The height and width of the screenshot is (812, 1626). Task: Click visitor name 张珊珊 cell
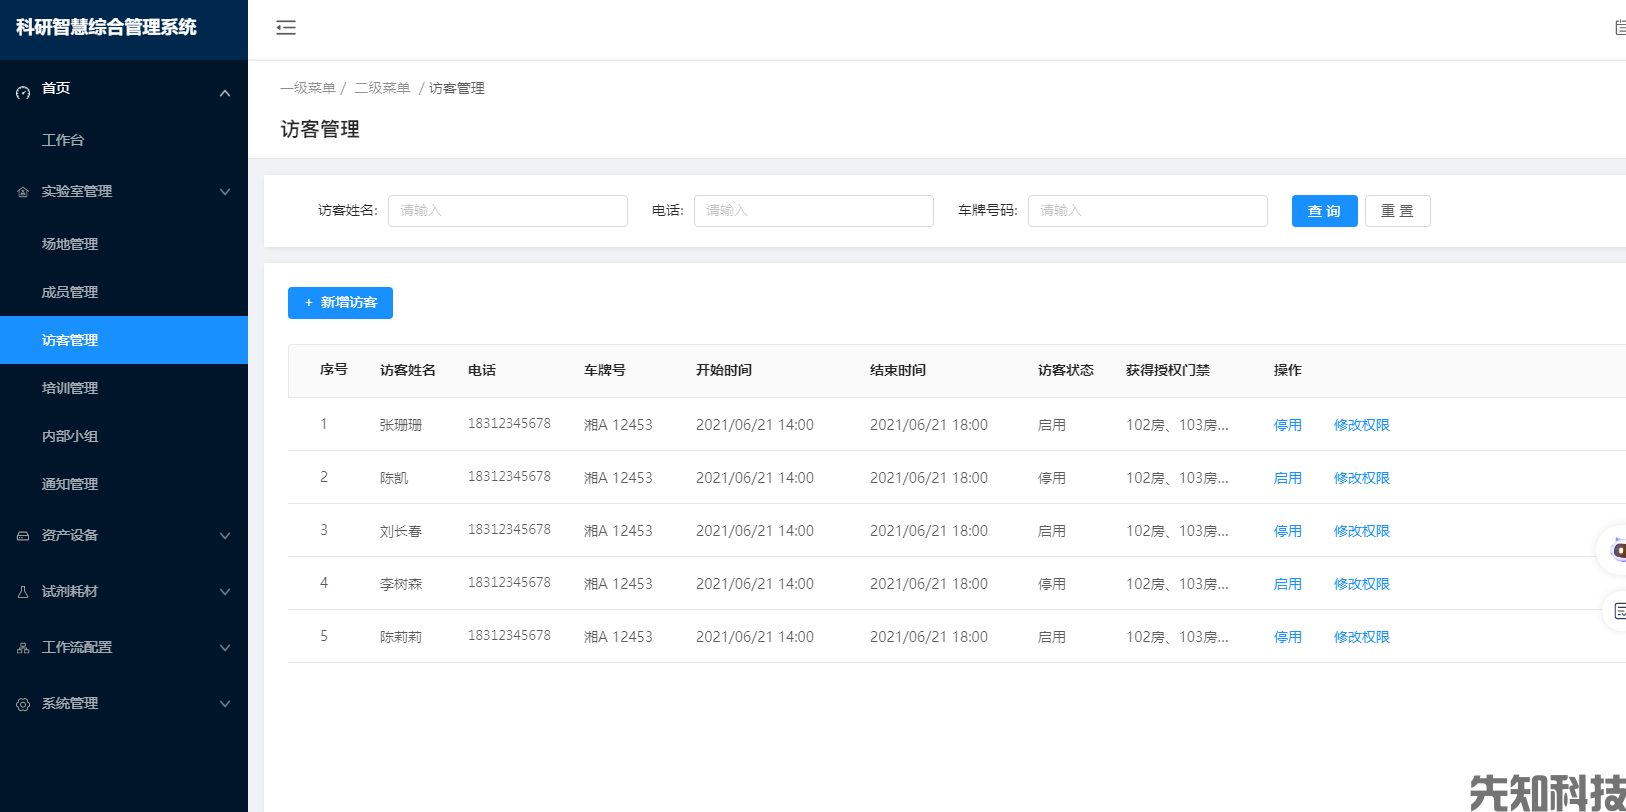401,425
